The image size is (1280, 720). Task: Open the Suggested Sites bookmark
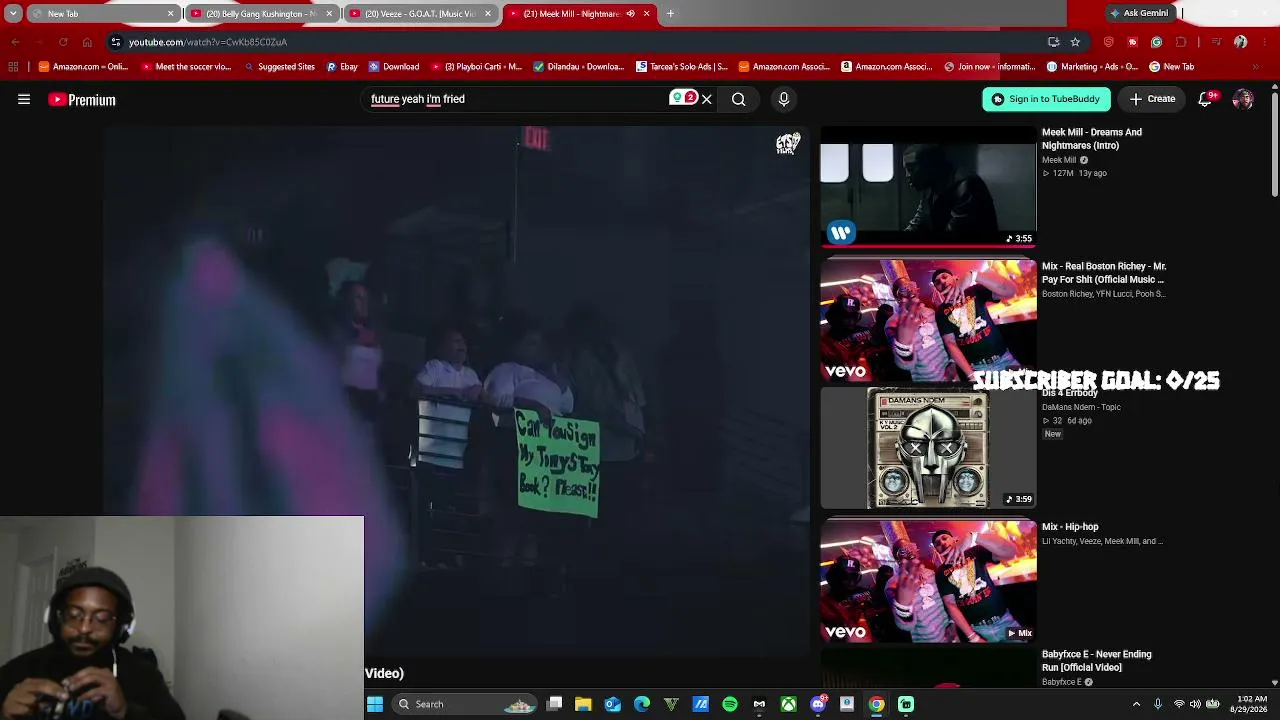click(x=279, y=67)
